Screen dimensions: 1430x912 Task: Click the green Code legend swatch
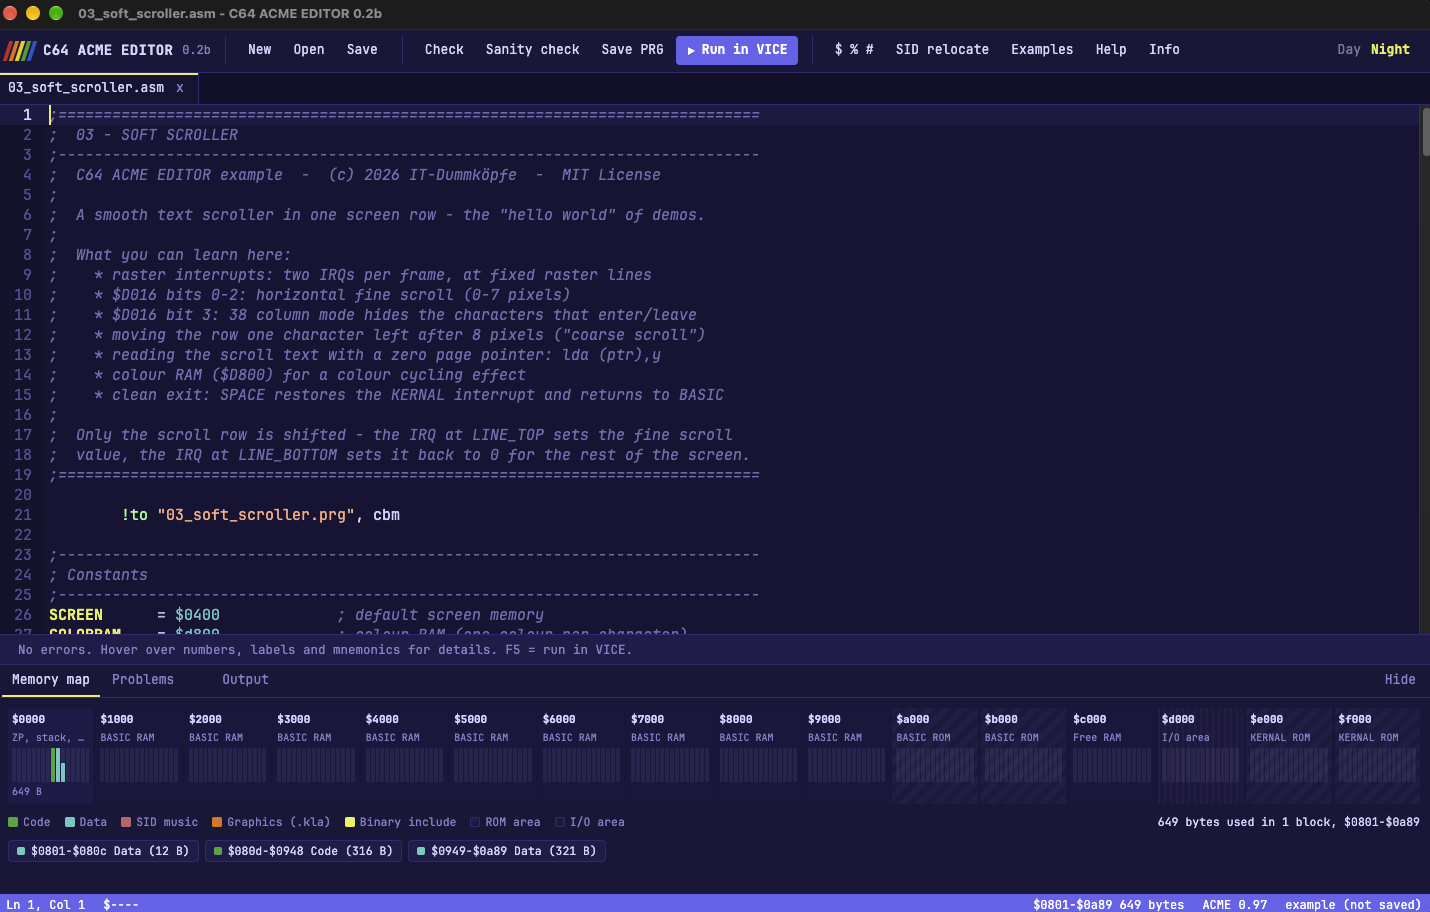(x=13, y=823)
